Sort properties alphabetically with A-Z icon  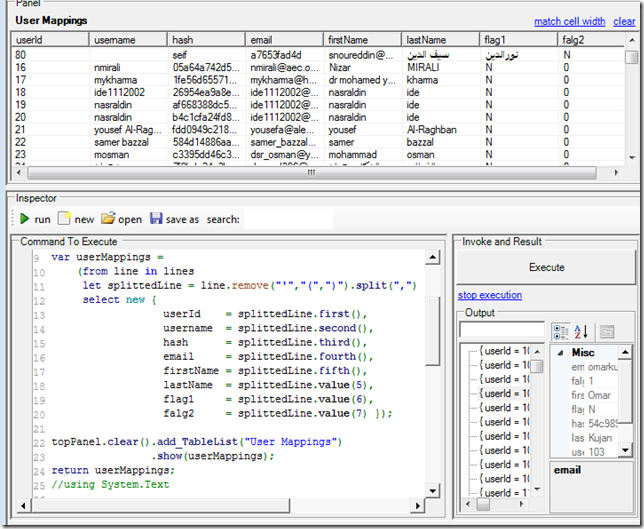(582, 331)
